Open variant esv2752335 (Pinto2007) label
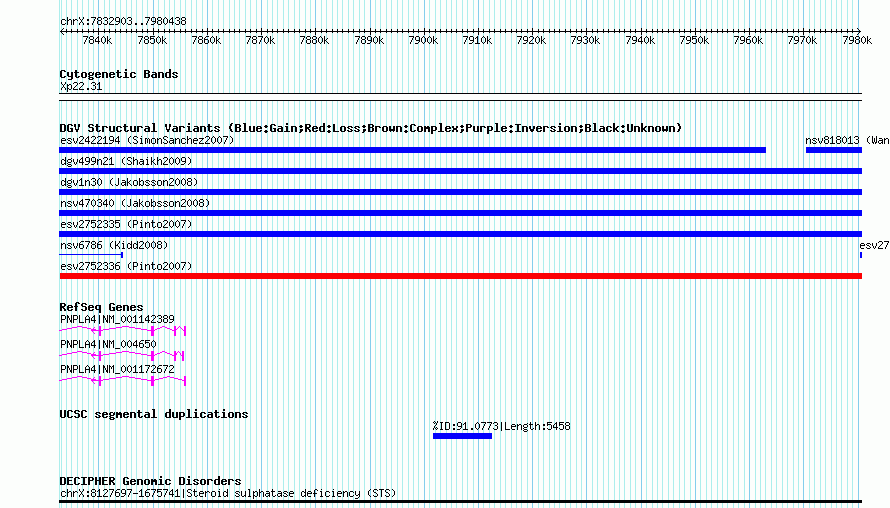 click(126, 224)
